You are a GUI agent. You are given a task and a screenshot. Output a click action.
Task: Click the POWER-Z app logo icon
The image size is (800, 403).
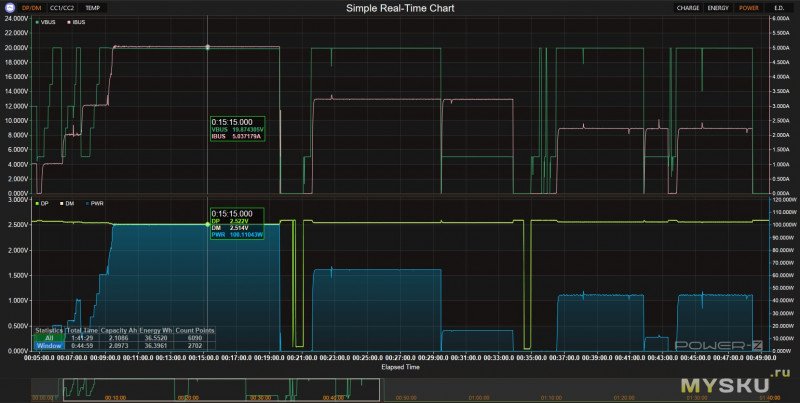coord(10,8)
